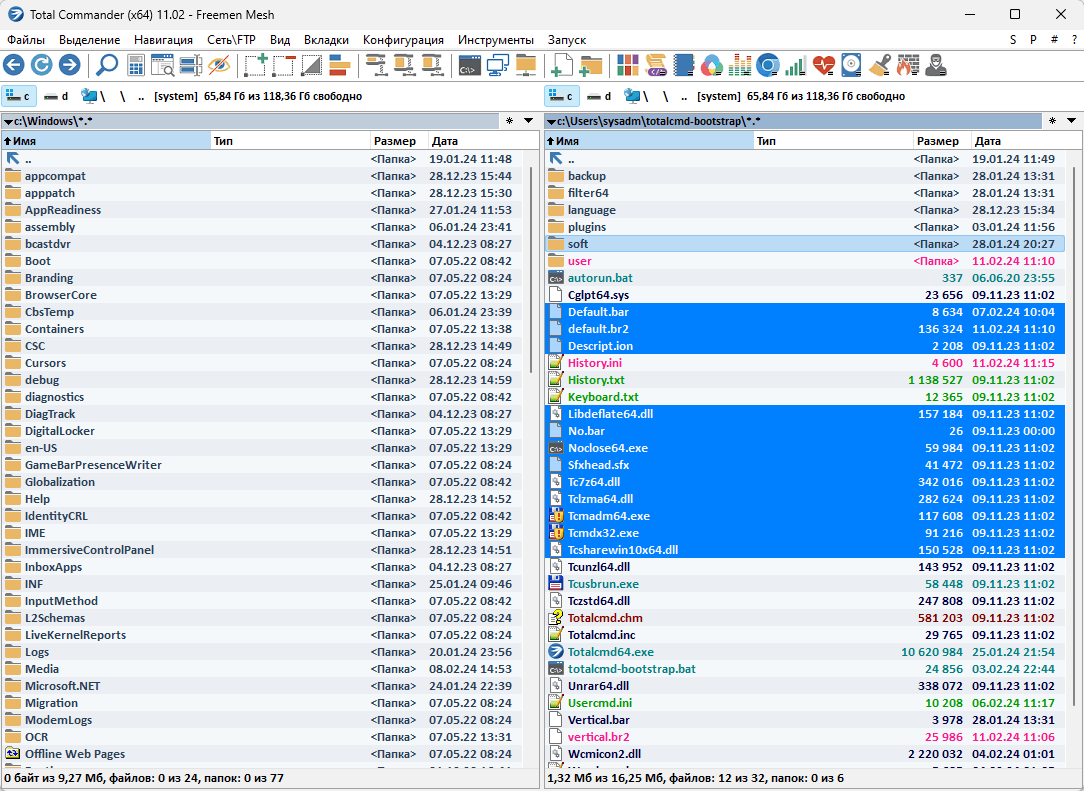1084x791 pixels.
Task: Click the blue Back navigation arrow
Action: [x=14, y=66]
